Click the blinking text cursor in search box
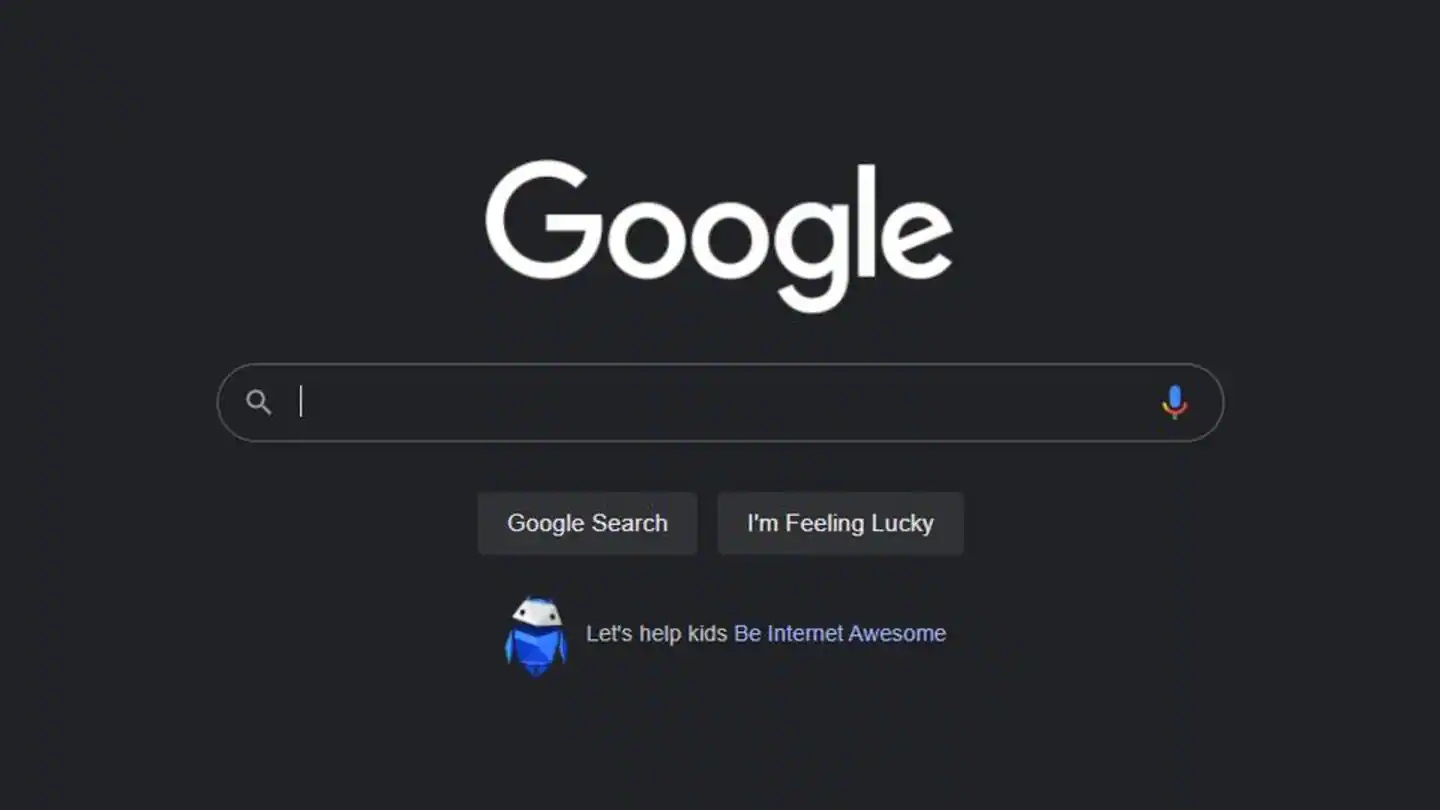Image resolution: width=1440 pixels, height=810 pixels. tap(301, 402)
